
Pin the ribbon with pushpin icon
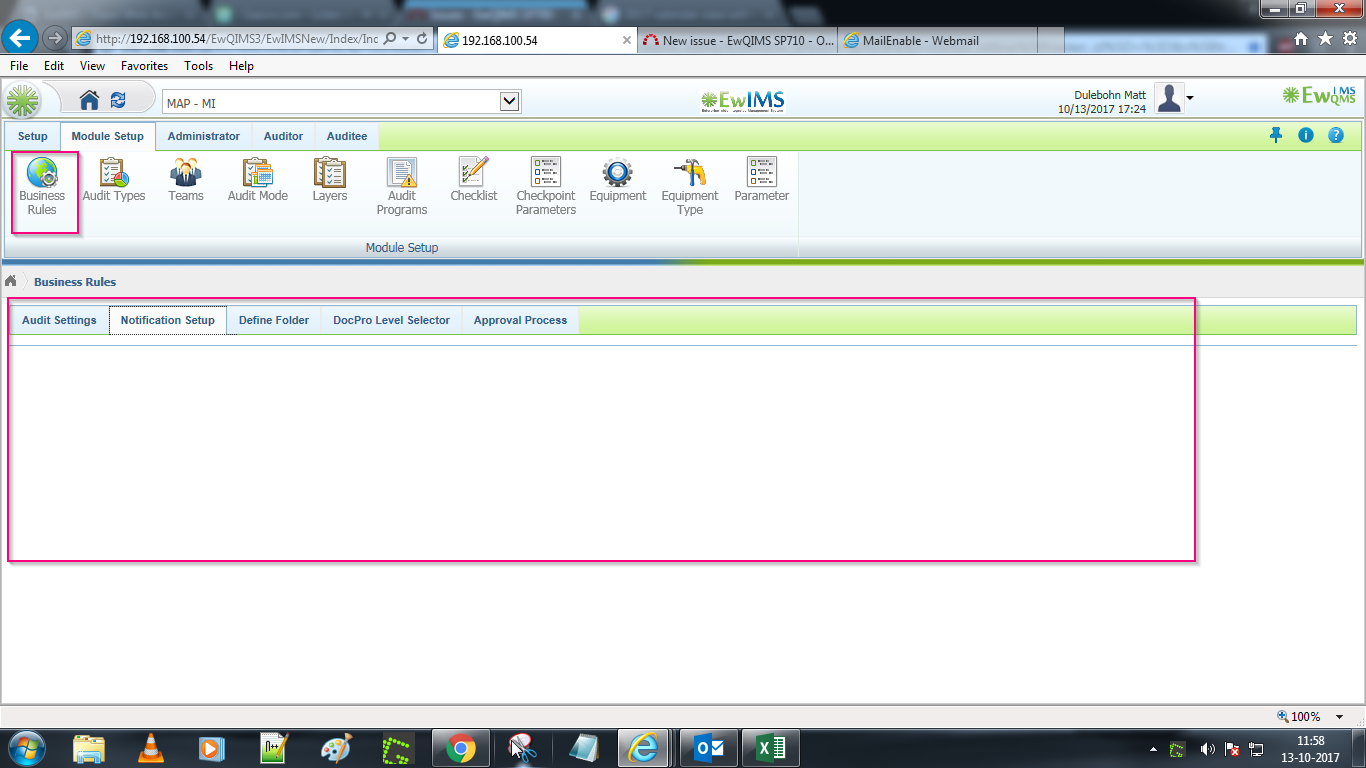tap(1276, 135)
